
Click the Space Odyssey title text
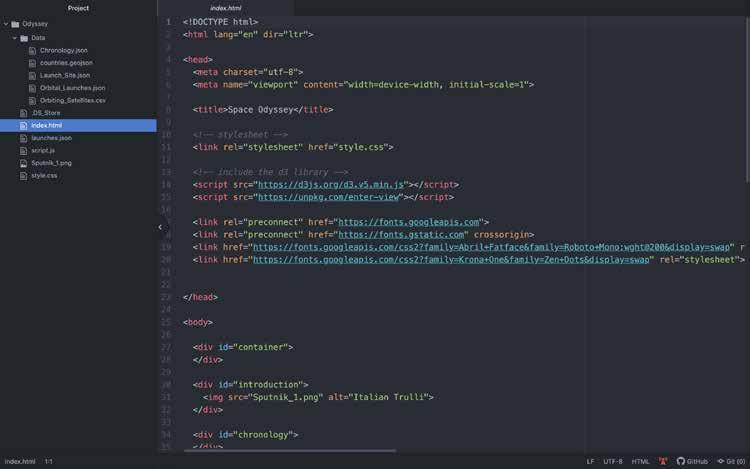tap(261, 109)
